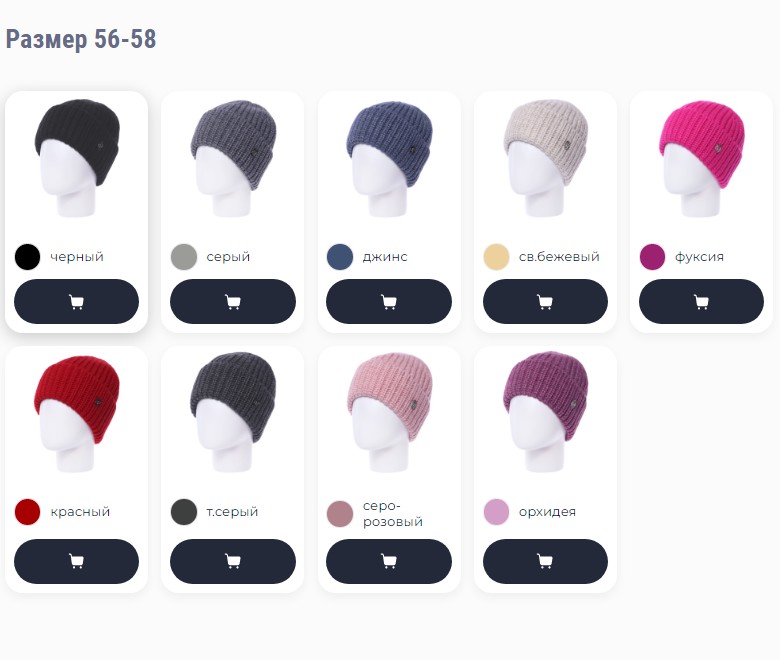Pick the light beige color swatch

[x=496, y=257]
